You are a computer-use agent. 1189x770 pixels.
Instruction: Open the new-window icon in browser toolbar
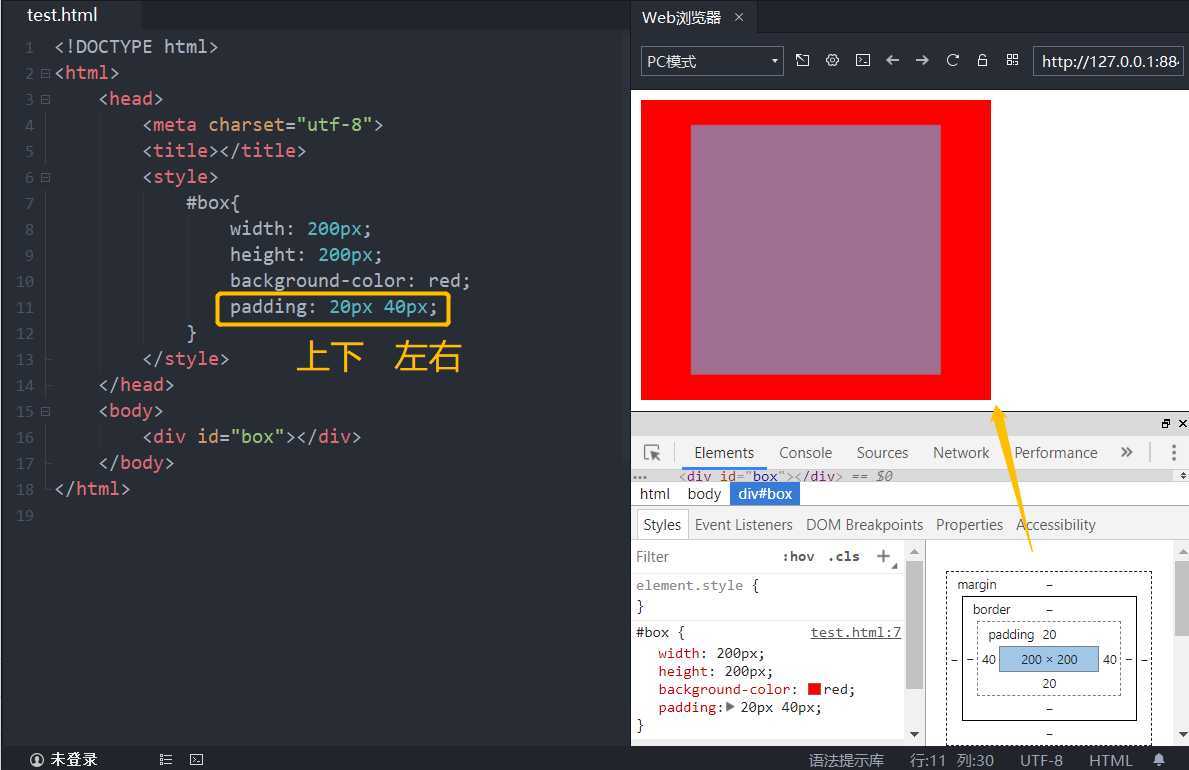point(802,60)
